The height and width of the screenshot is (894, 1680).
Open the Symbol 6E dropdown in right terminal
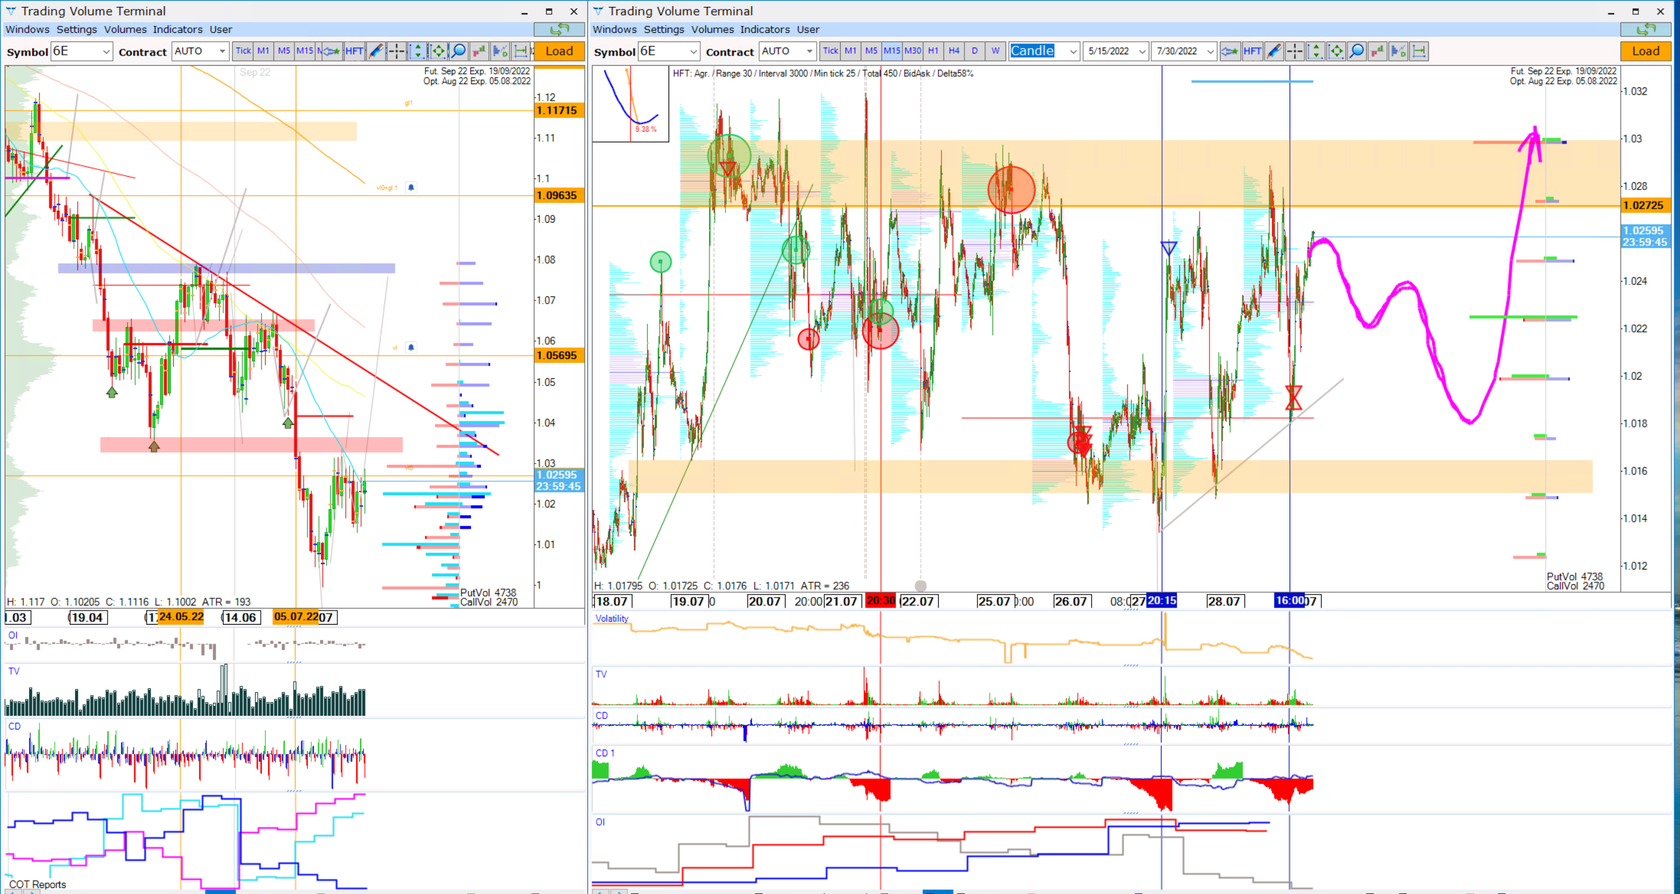[668, 51]
